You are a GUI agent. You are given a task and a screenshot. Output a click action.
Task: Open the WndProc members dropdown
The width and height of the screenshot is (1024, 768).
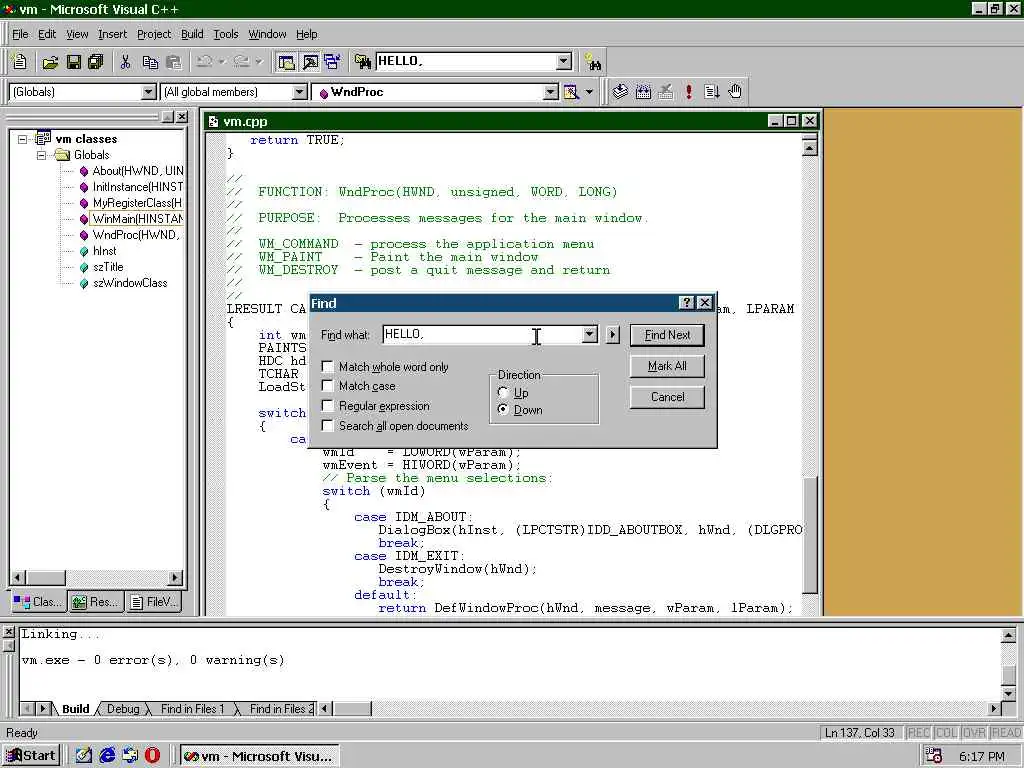pyautogui.click(x=551, y=92)
